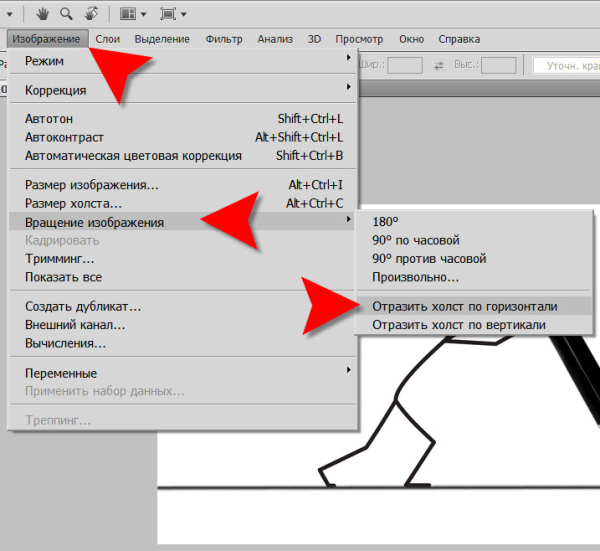The height and width of the screenshot is (551, 600).
Task: Click the Выс. height input field
Action: click(x=499, y=65)
